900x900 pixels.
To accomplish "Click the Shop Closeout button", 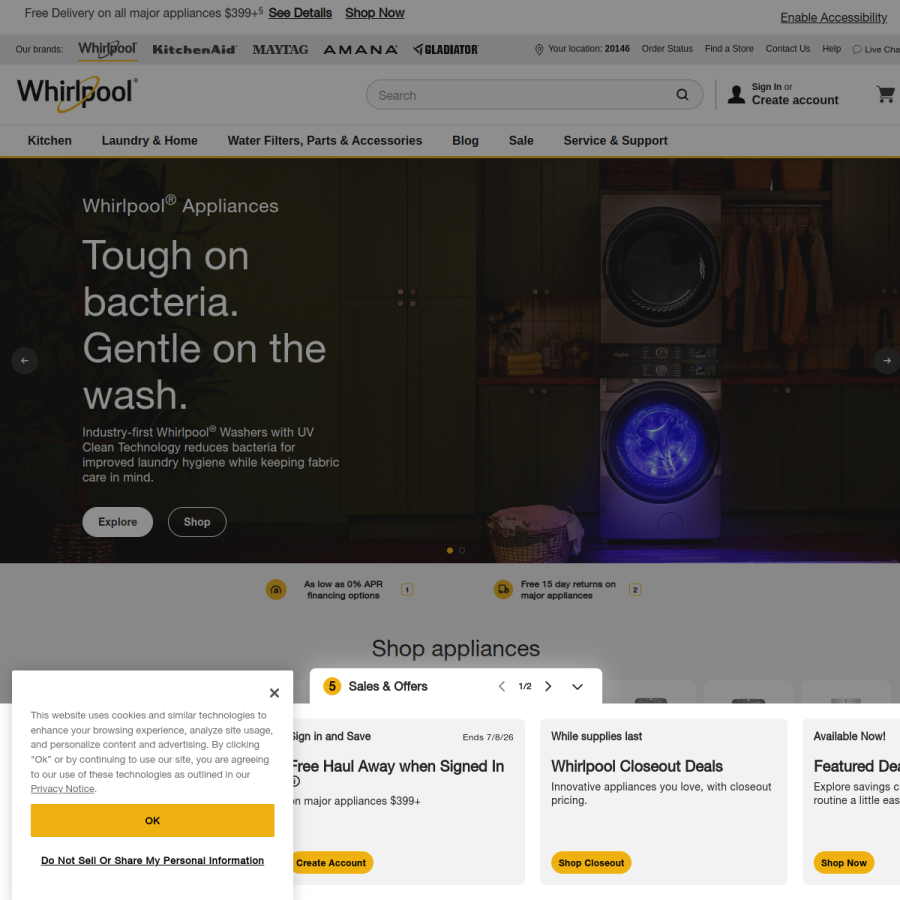I will click(591, 863).
